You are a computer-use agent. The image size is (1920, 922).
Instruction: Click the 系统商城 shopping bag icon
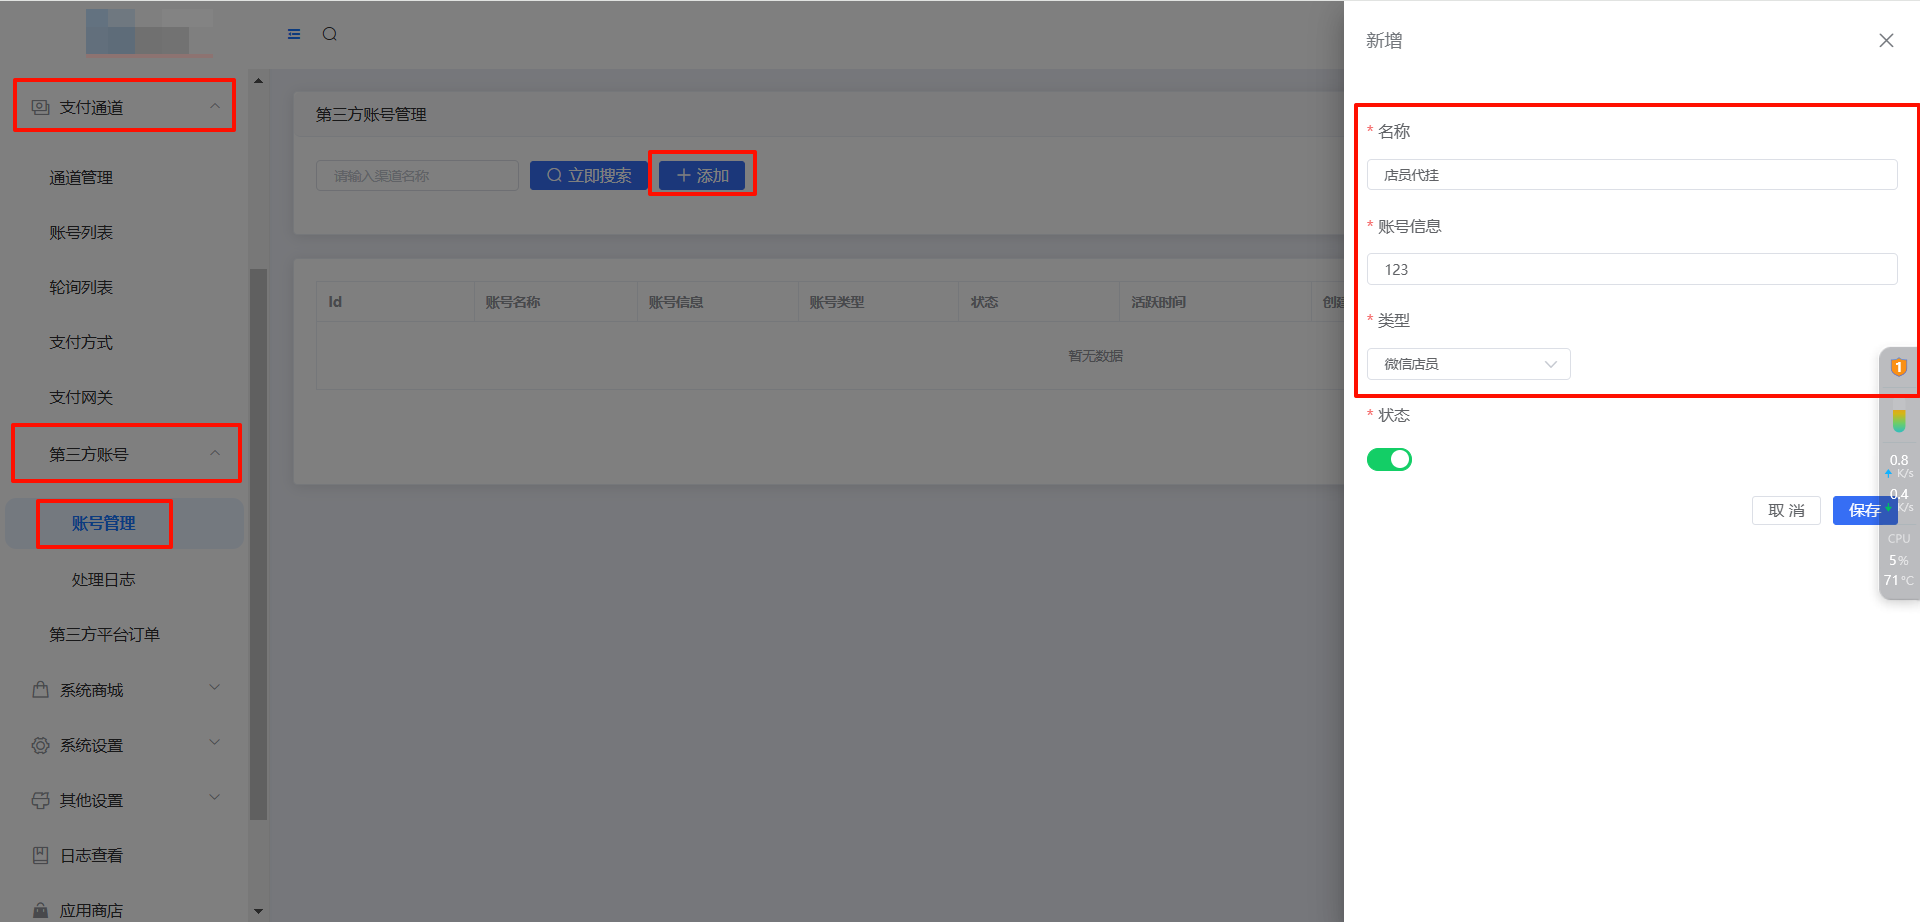[40, 690]
